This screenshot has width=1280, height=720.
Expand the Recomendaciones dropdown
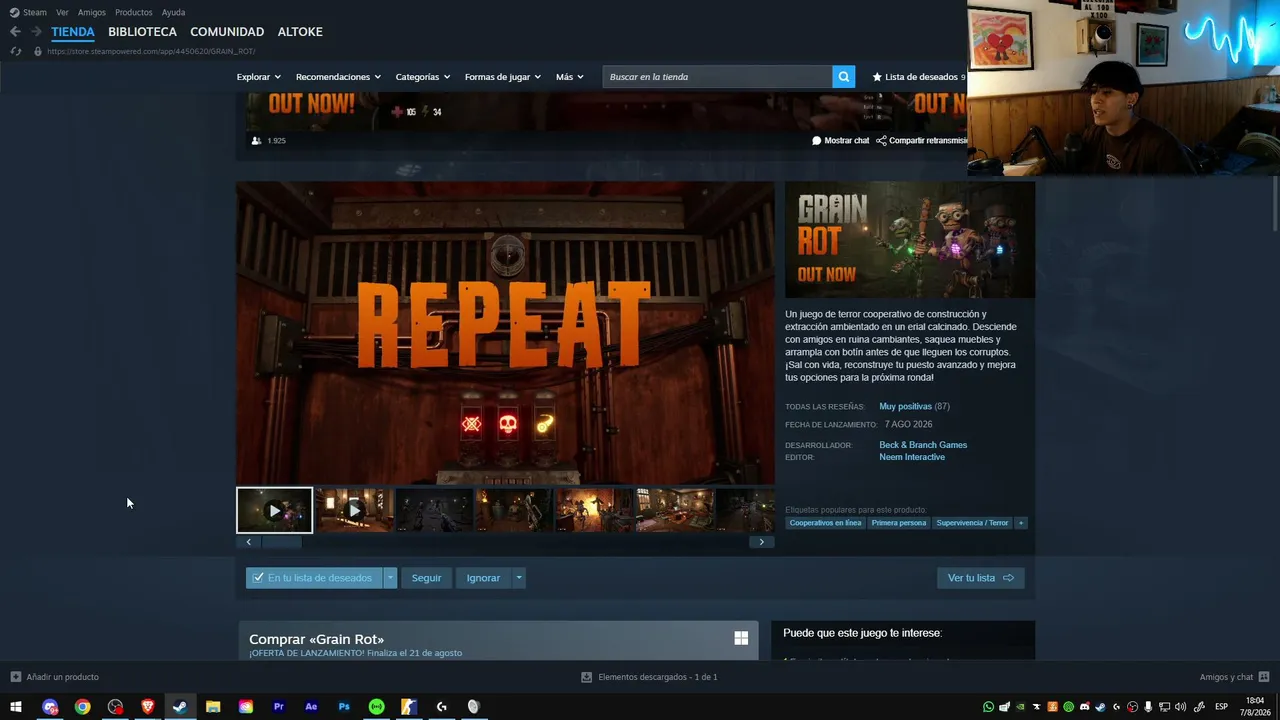(339, 77)
